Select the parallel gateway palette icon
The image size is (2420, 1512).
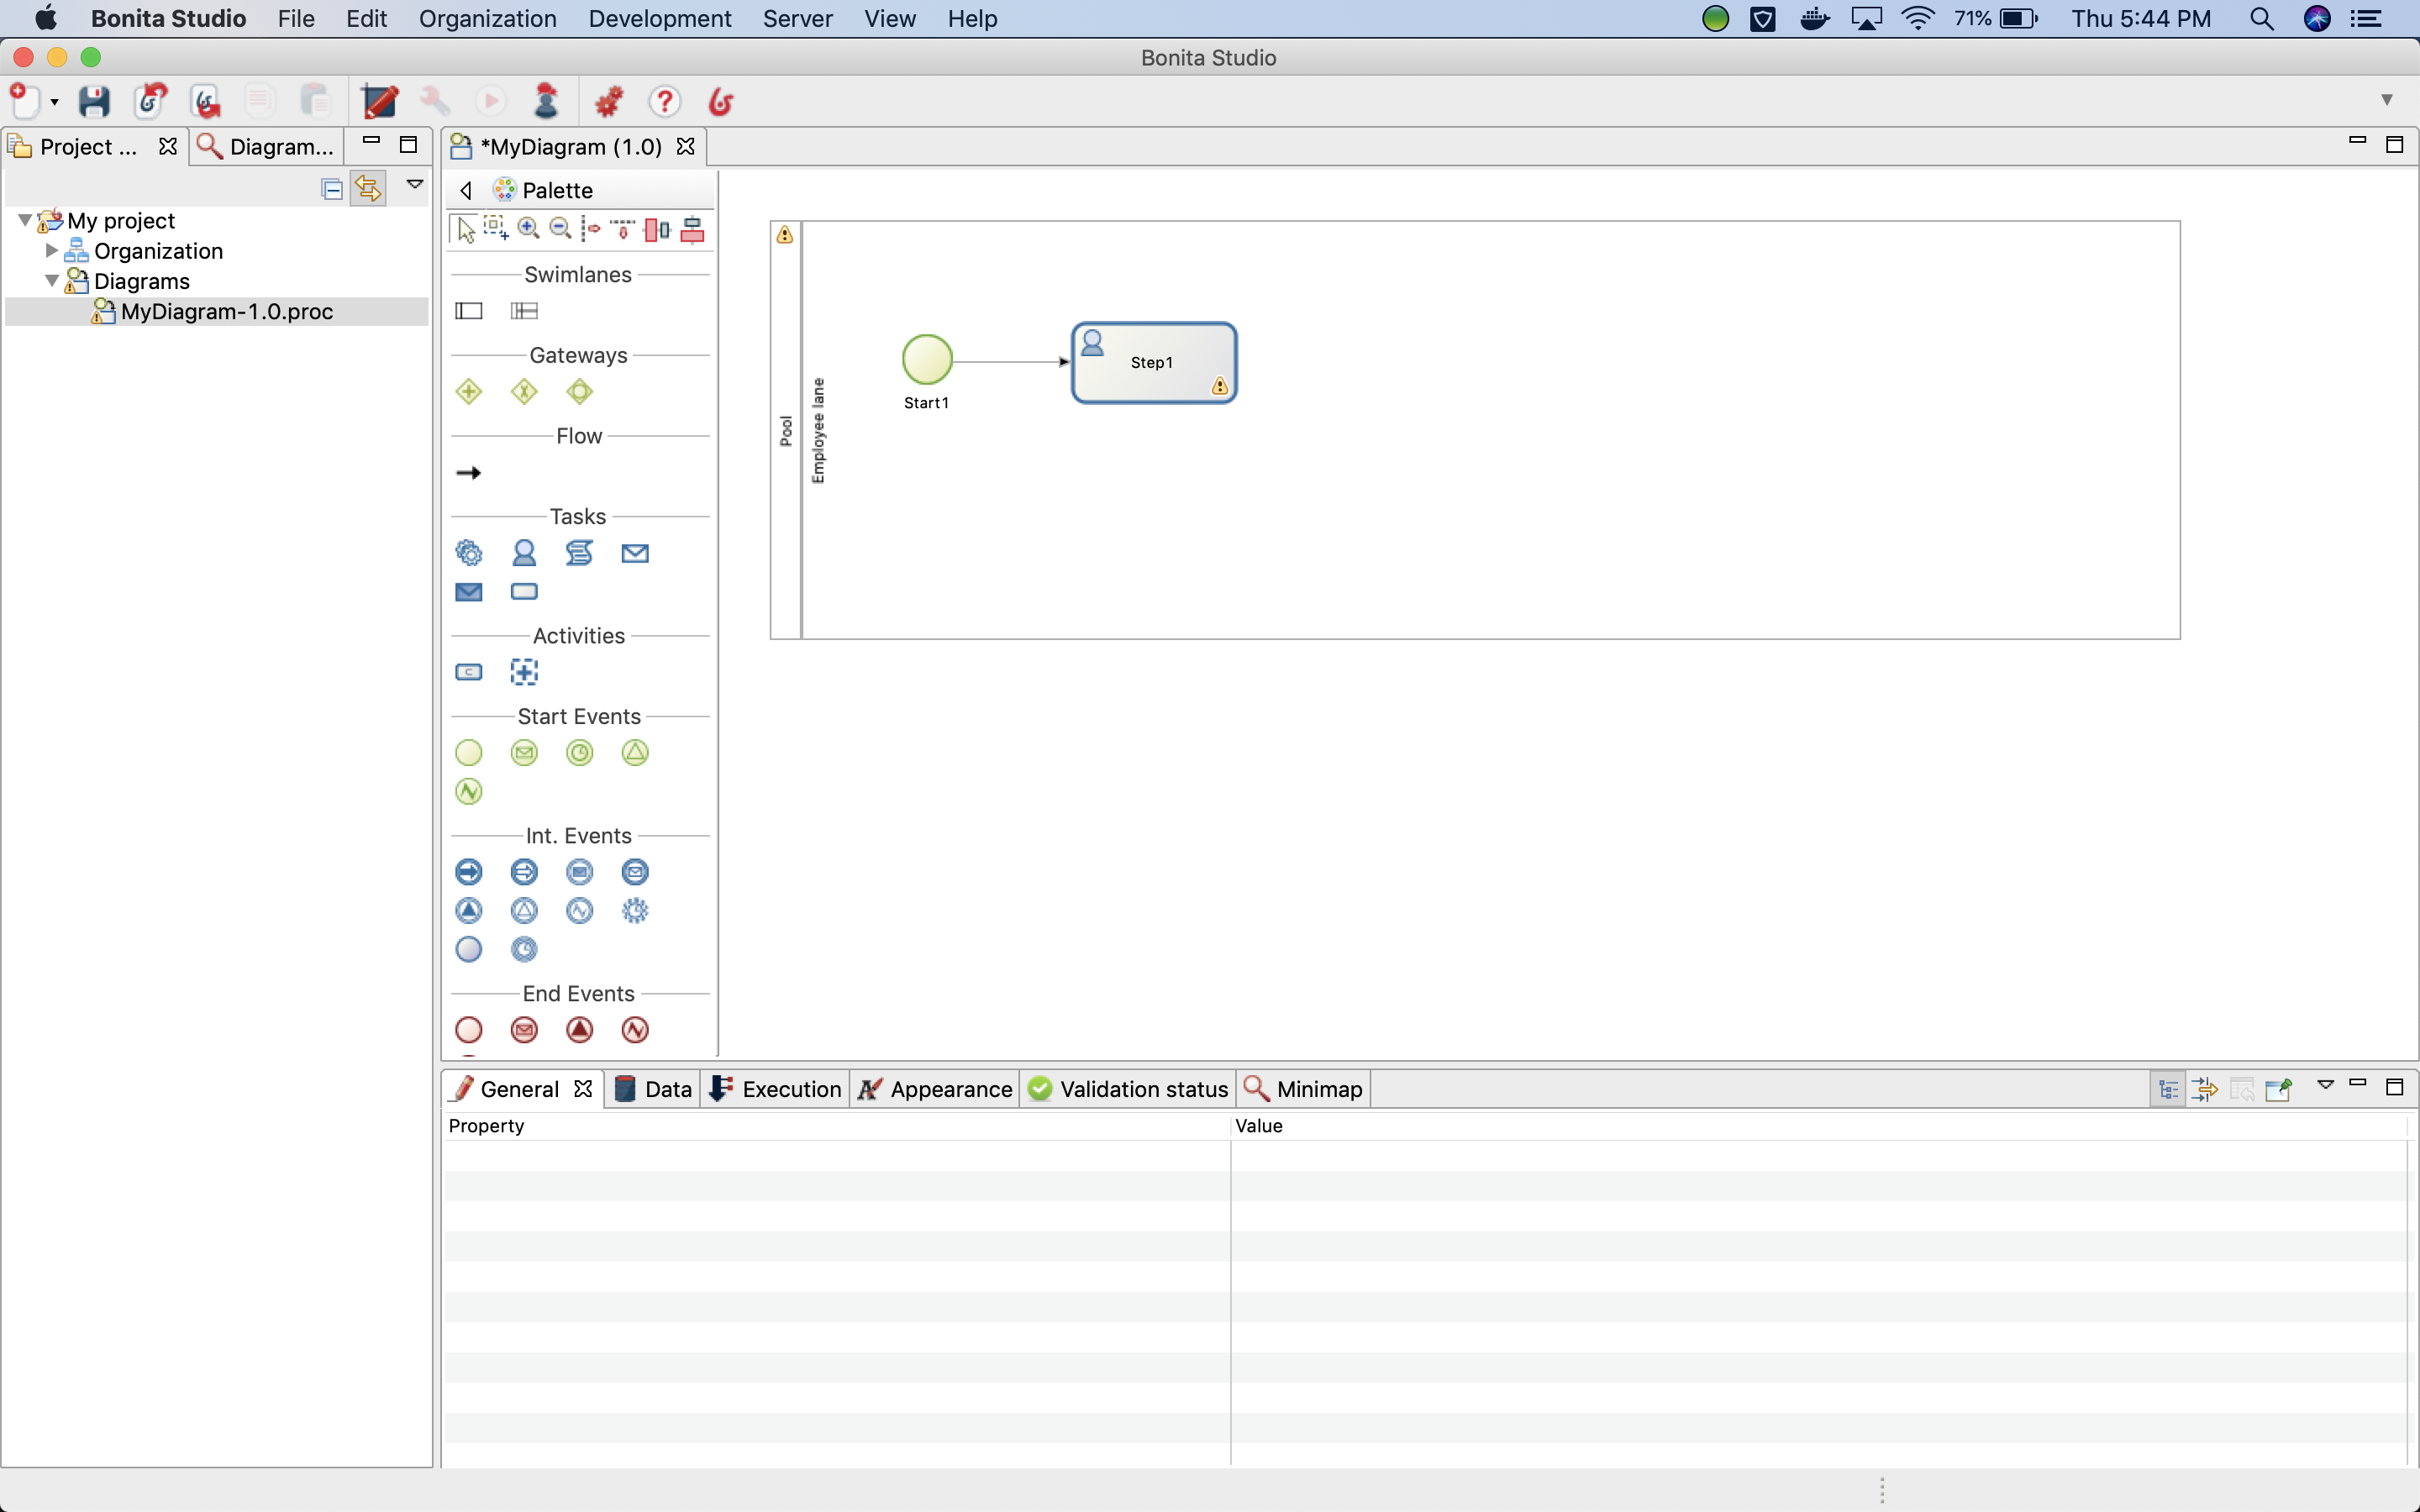tap(469, 392)
